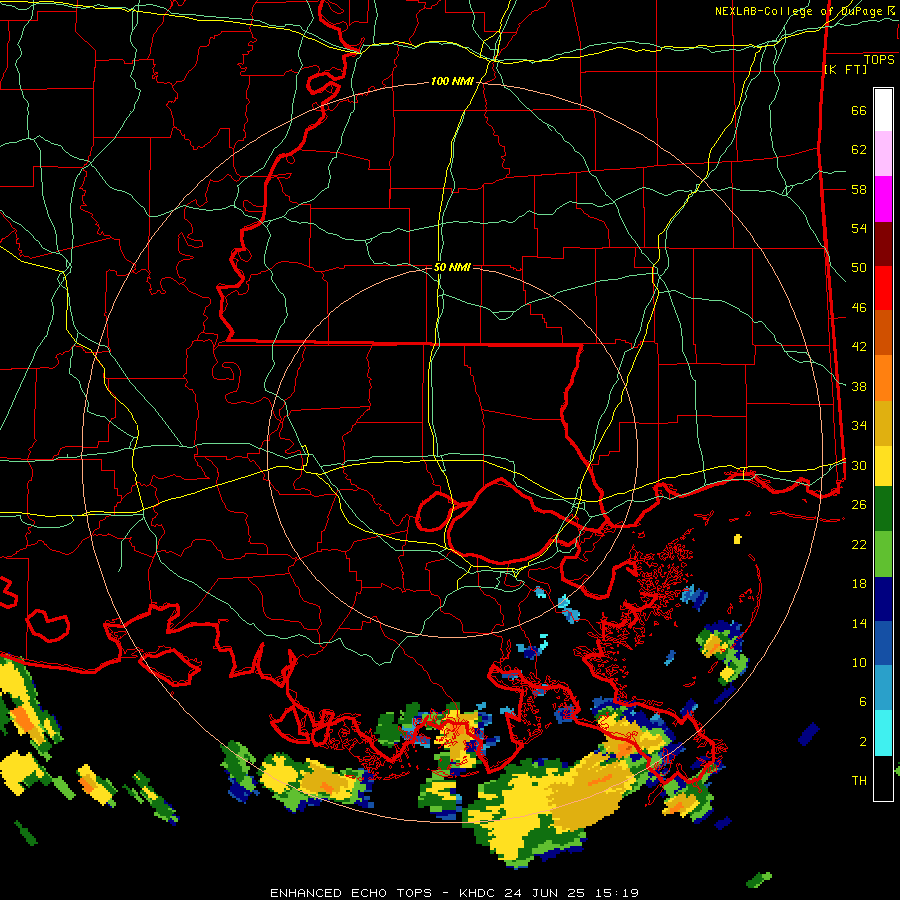
Task: Click the '15:19' time in the caption
Action: pyautogui.click(x=615, y=893)
